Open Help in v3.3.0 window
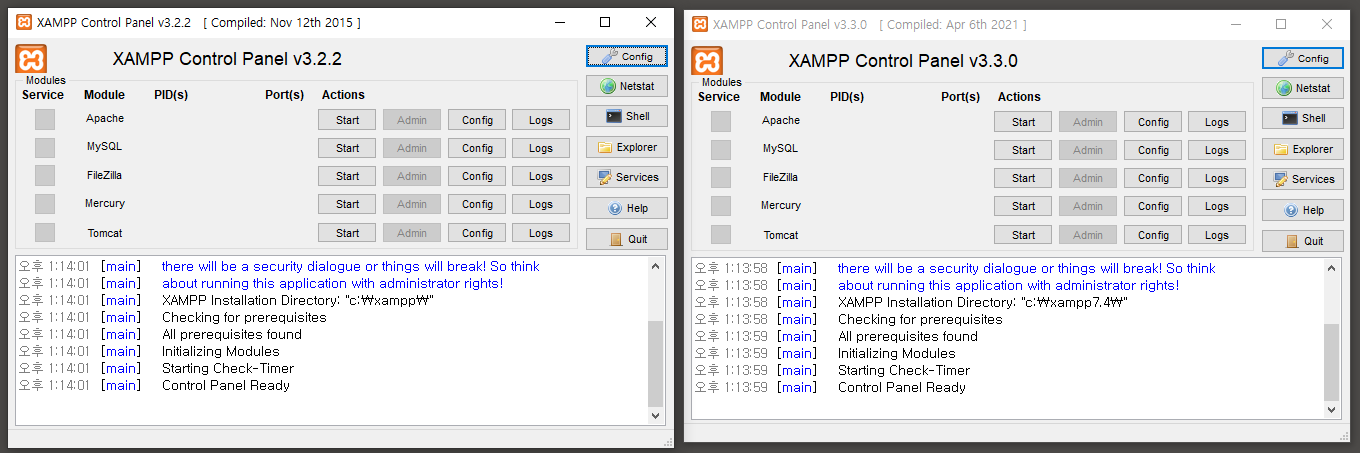The width and height of the screenshot is (1360, 453). click(1303, 211)
